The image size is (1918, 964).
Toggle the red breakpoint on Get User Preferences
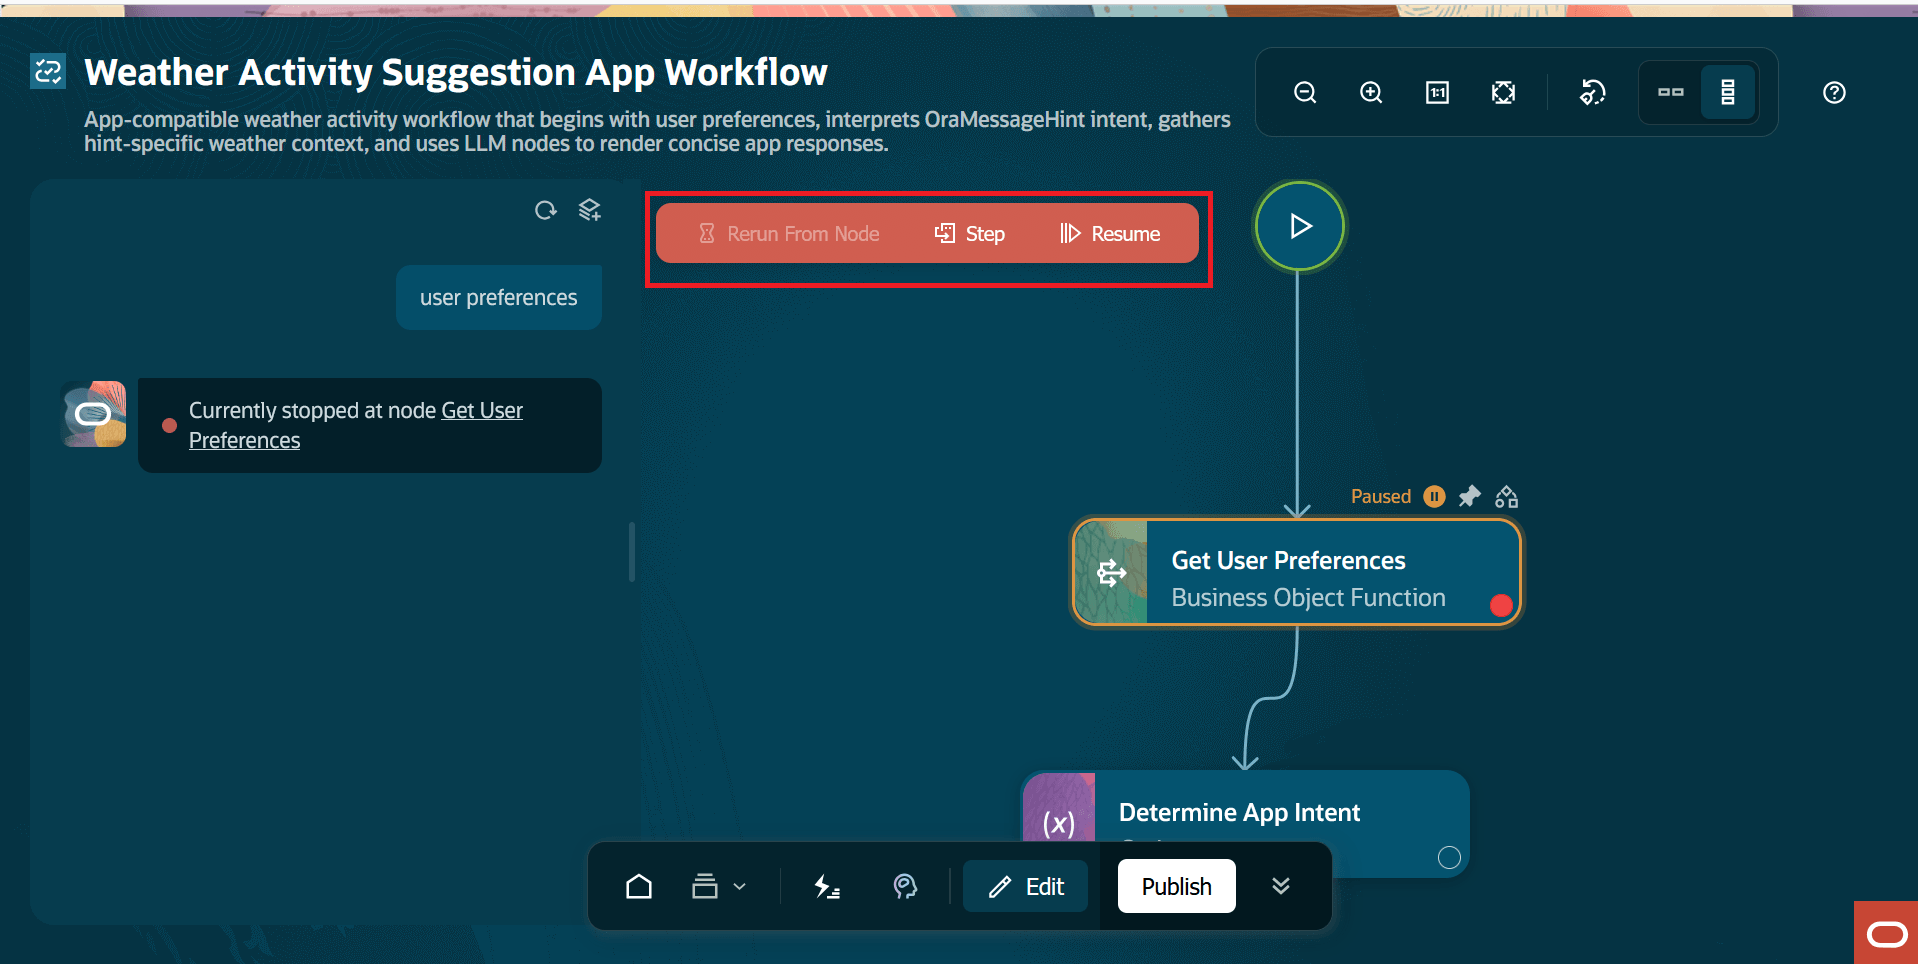(x=1501, y=605)
